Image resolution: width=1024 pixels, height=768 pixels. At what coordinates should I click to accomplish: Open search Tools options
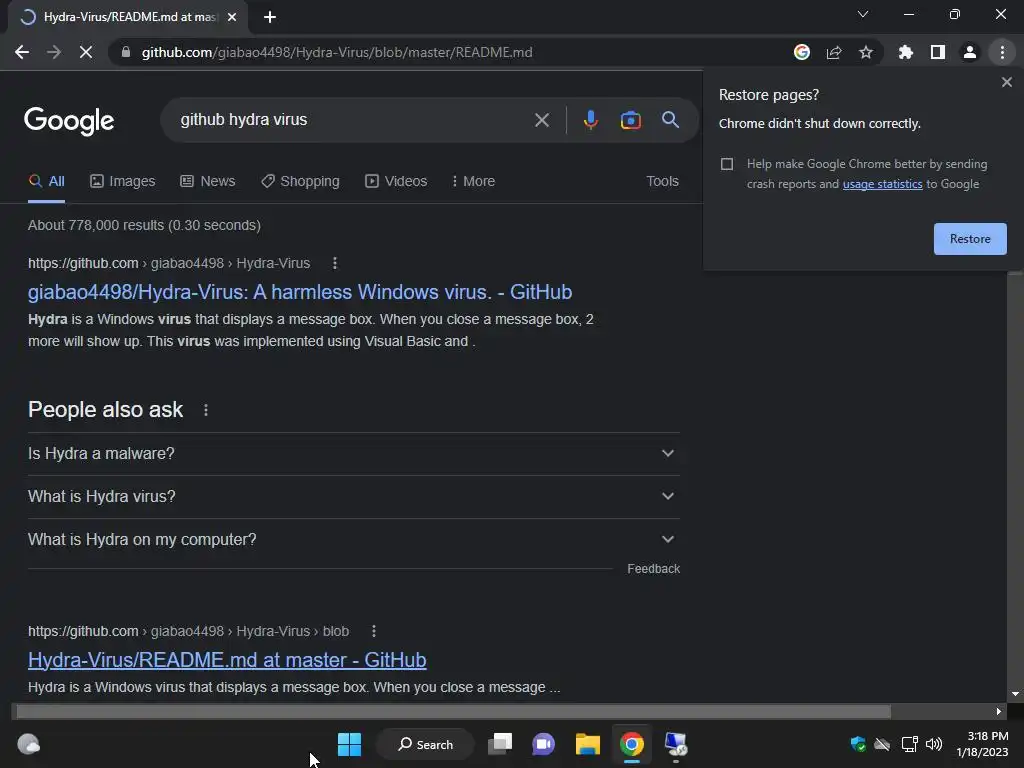tap(662, 182)
